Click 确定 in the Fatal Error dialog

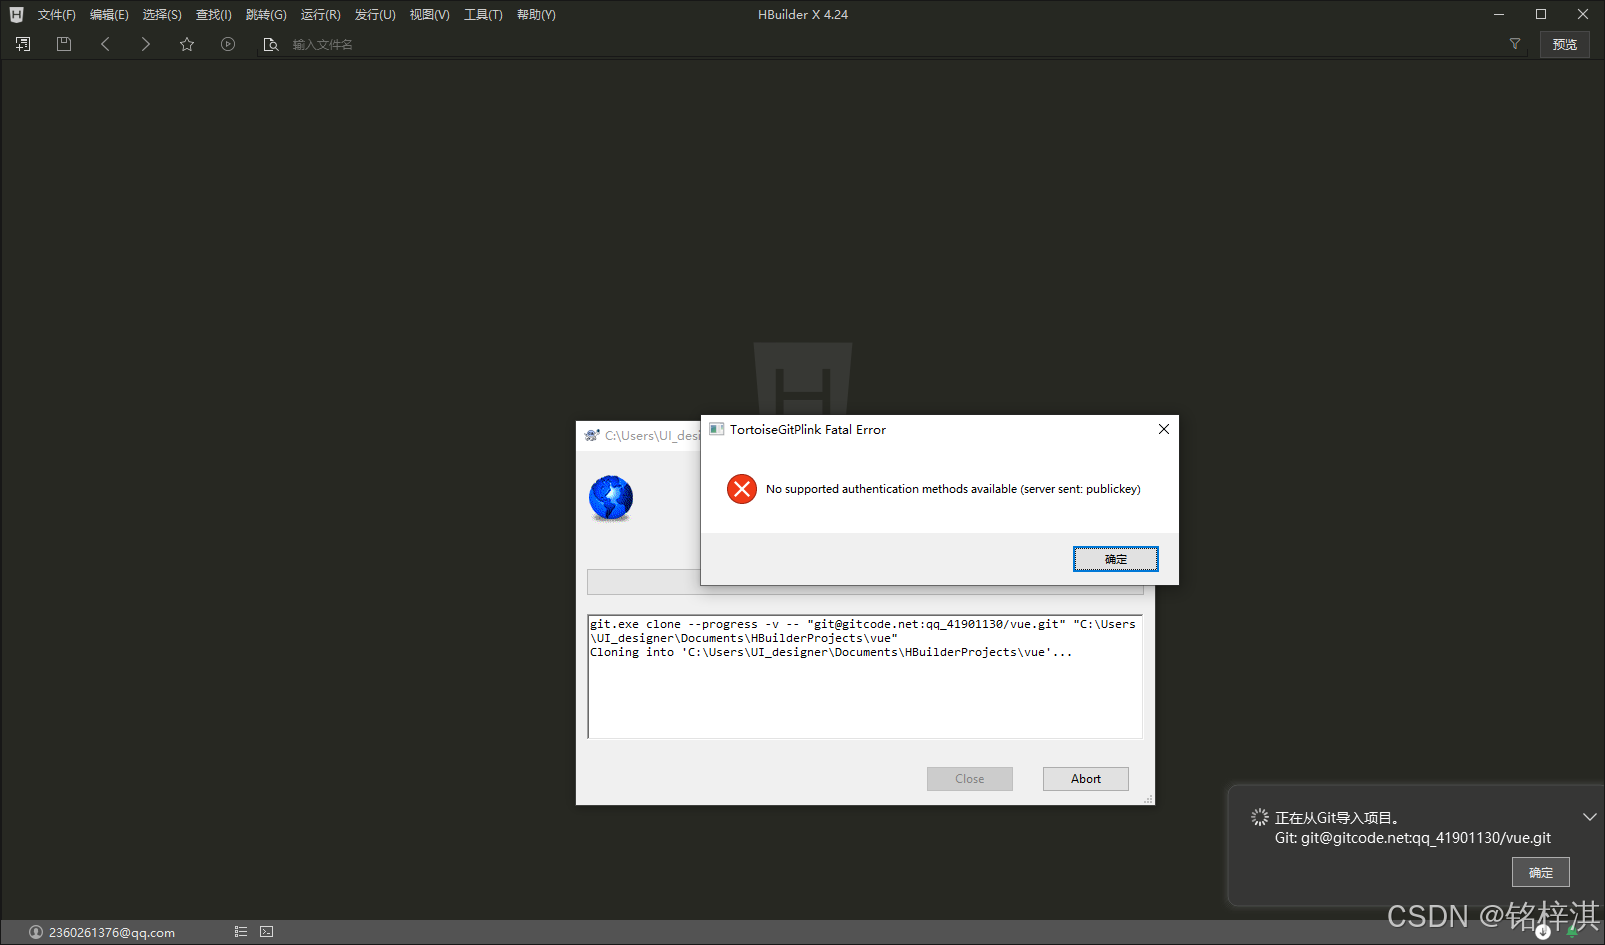tap(1116, 559)
